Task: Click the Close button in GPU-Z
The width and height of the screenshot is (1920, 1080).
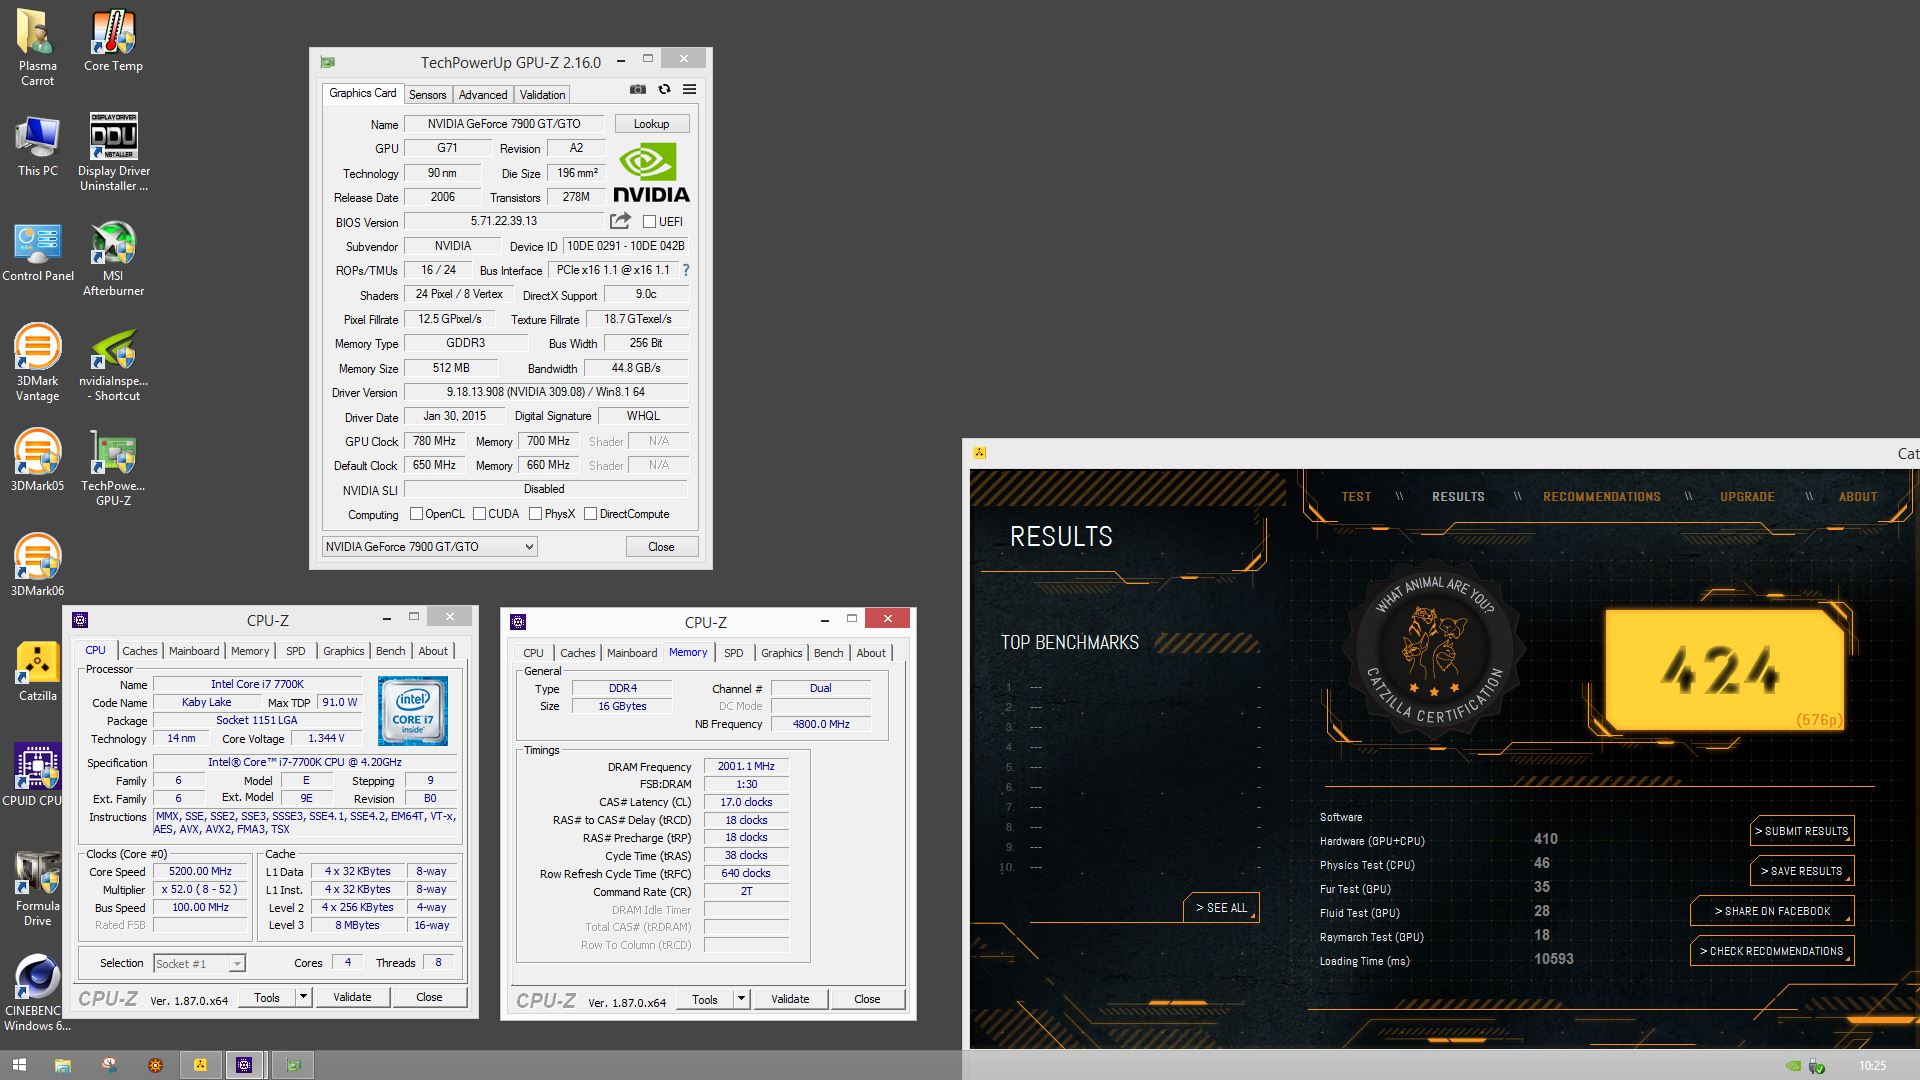Action: [x=661, y=547]
